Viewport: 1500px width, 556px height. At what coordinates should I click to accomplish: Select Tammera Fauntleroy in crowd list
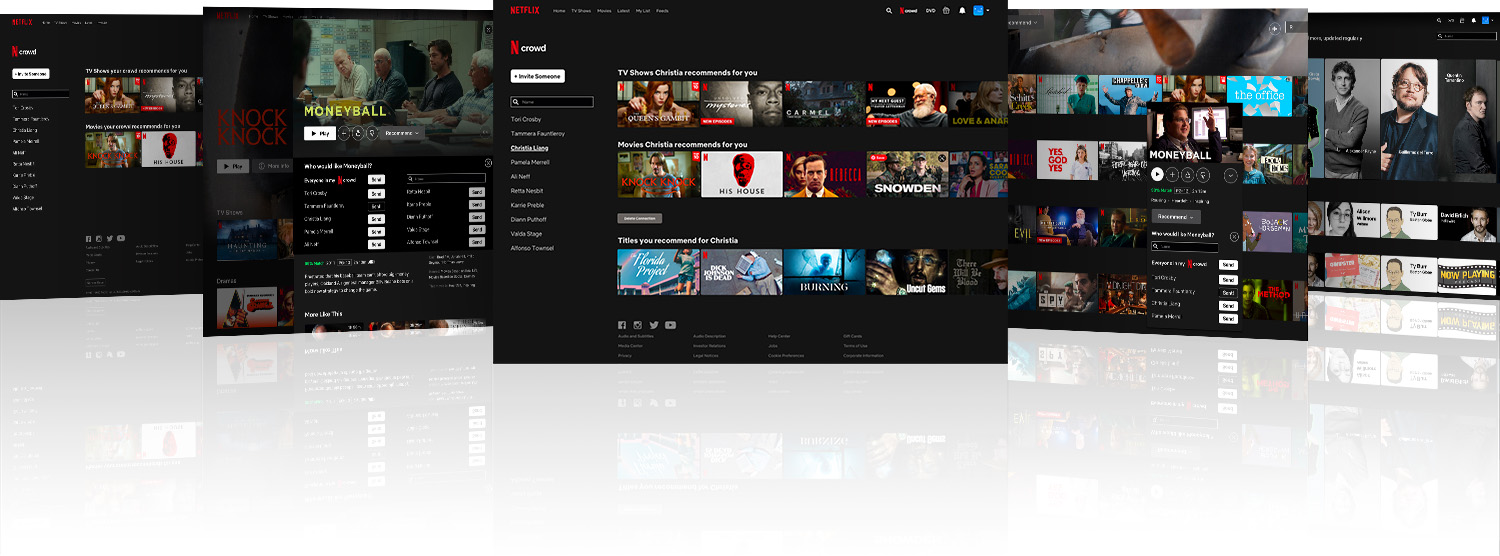pos(538,133)
